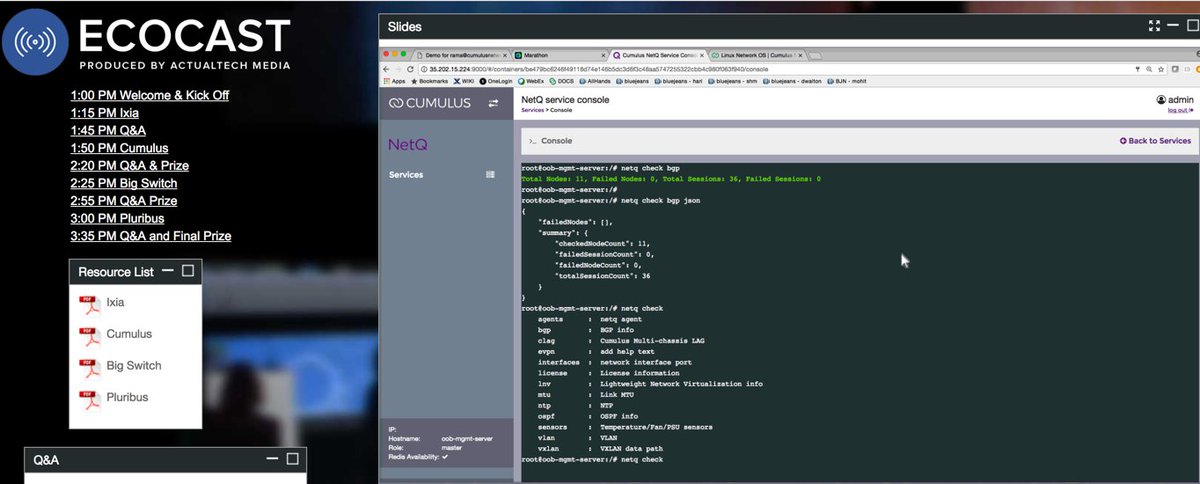Open 2:20 PM Q&A & Prize link
Image resolution: width=1200 pixels, height=484 pixels.
click(x=130, y=165)
